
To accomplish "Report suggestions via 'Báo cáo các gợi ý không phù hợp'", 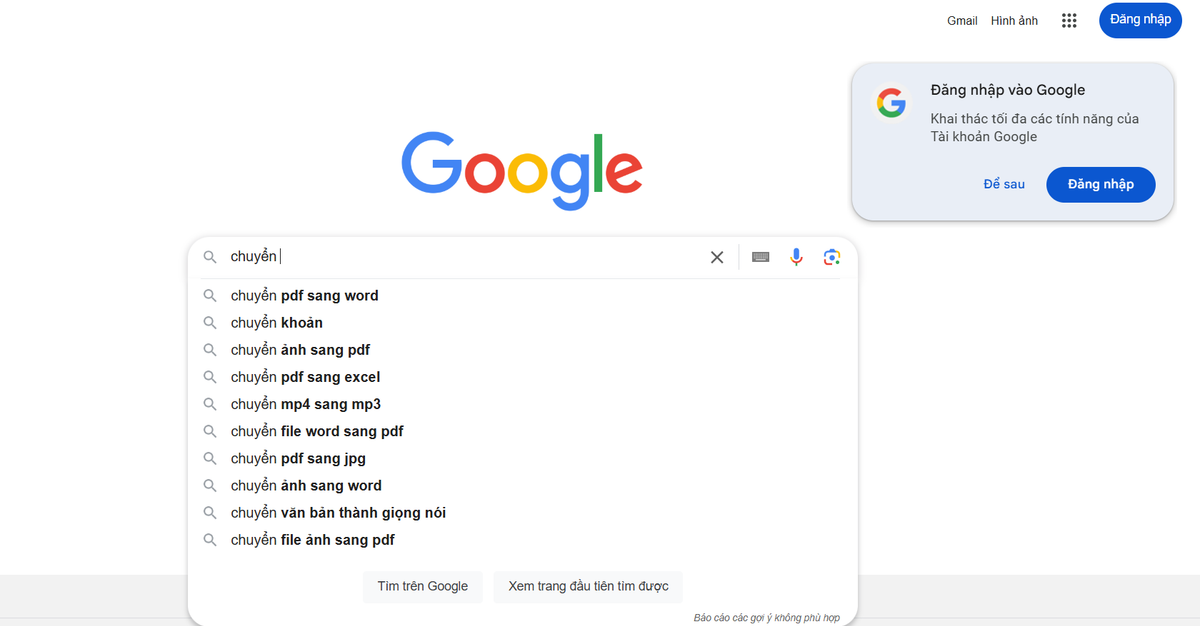I will click(766, 617).
